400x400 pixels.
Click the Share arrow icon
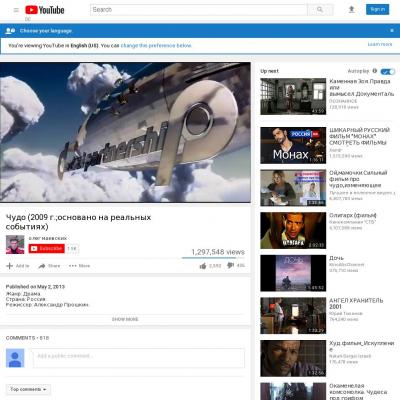coord(42,266)
